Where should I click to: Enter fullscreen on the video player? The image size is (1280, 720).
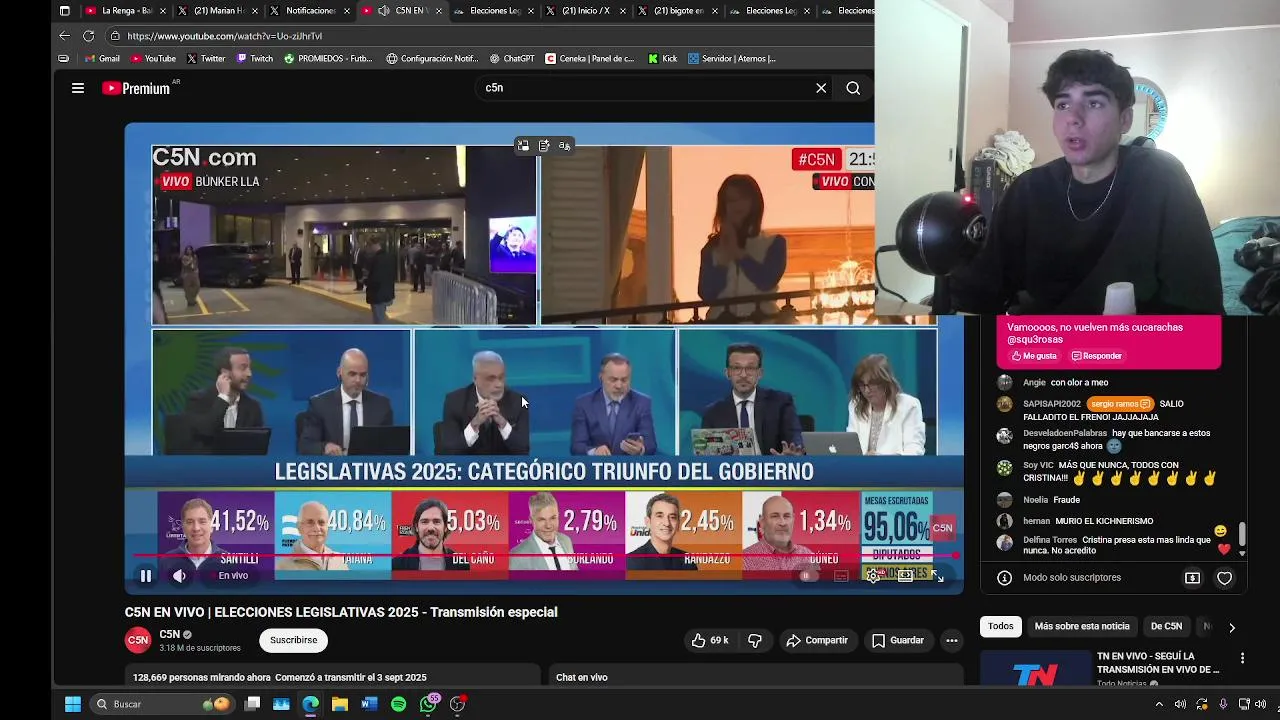pos(938,576)
